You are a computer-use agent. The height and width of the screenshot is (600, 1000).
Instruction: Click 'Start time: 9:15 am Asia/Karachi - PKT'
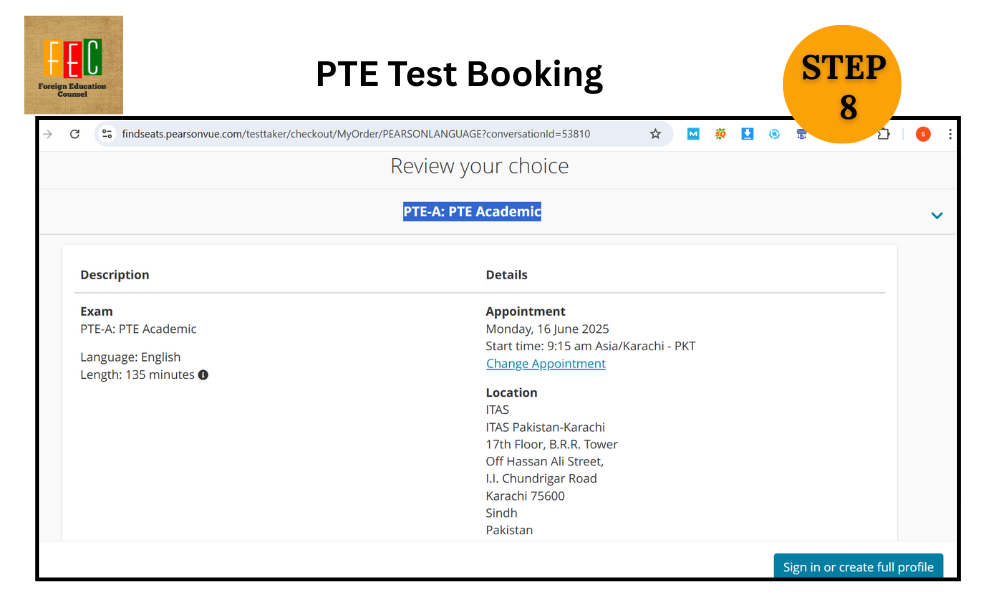[x=591, y=346]
